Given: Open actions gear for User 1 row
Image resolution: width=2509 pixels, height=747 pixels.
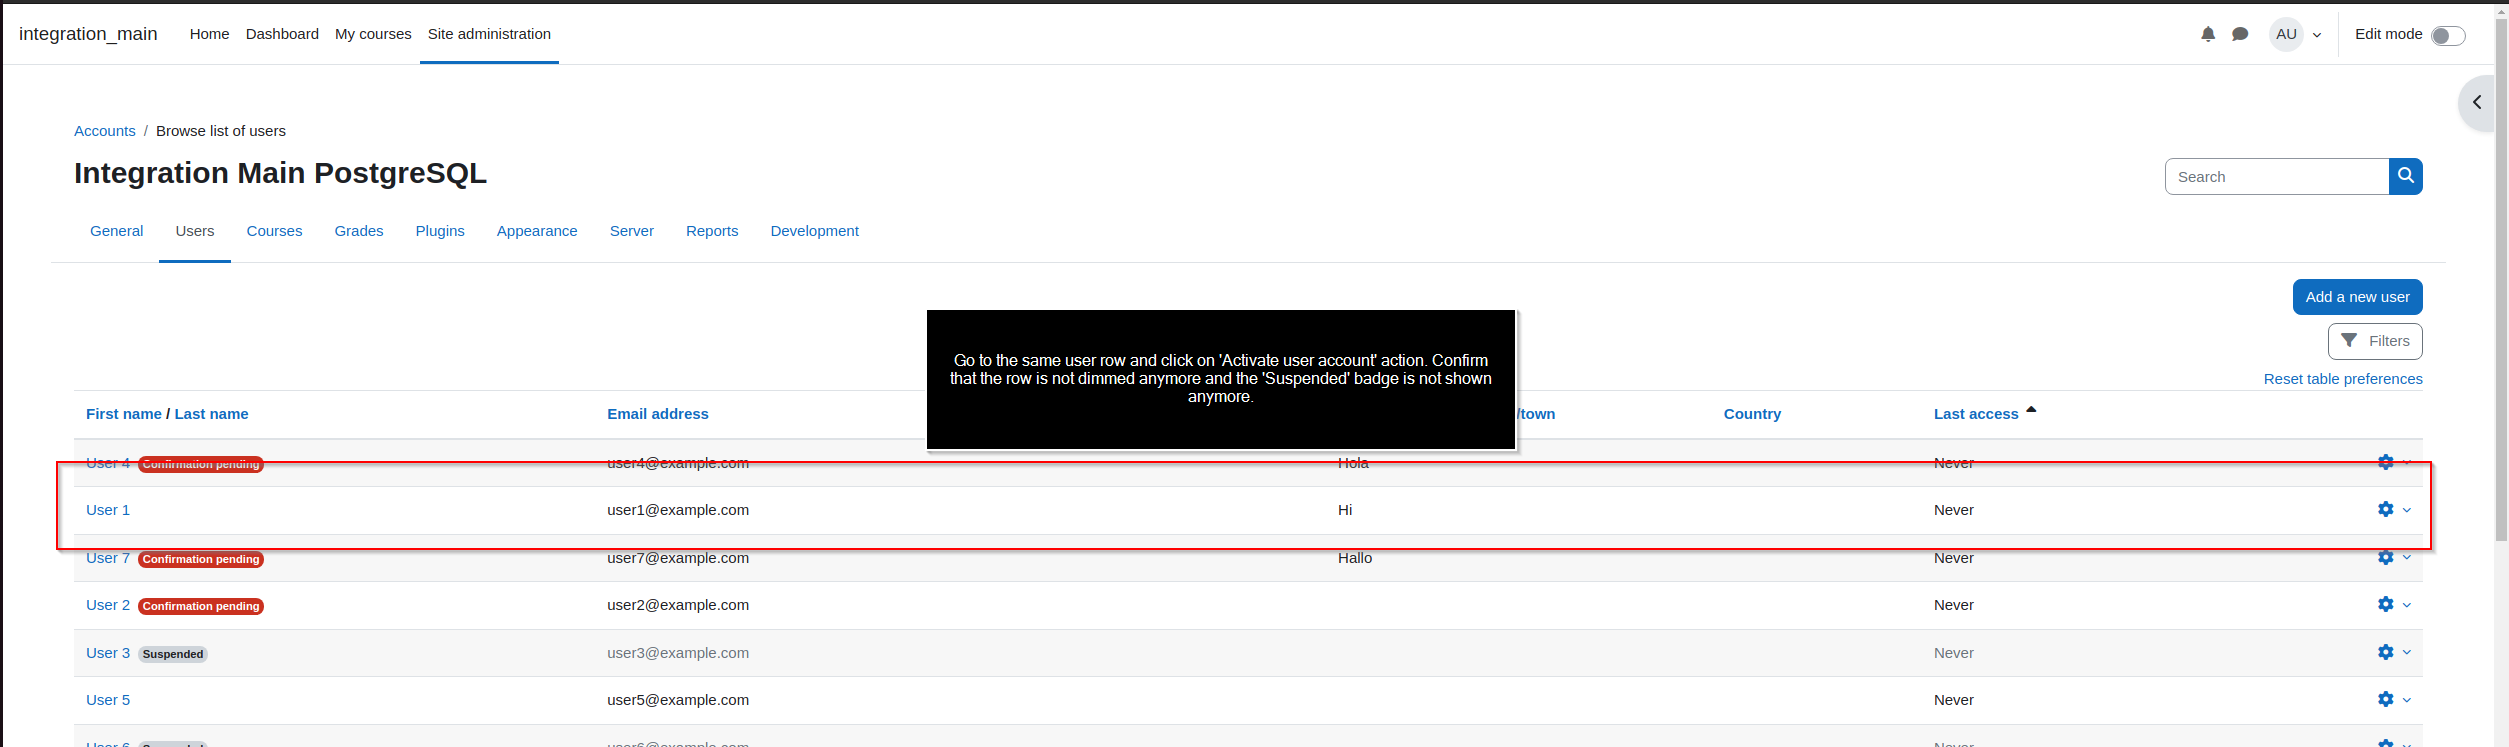Looking at the screenshot, I should [x=2386, y=509].
